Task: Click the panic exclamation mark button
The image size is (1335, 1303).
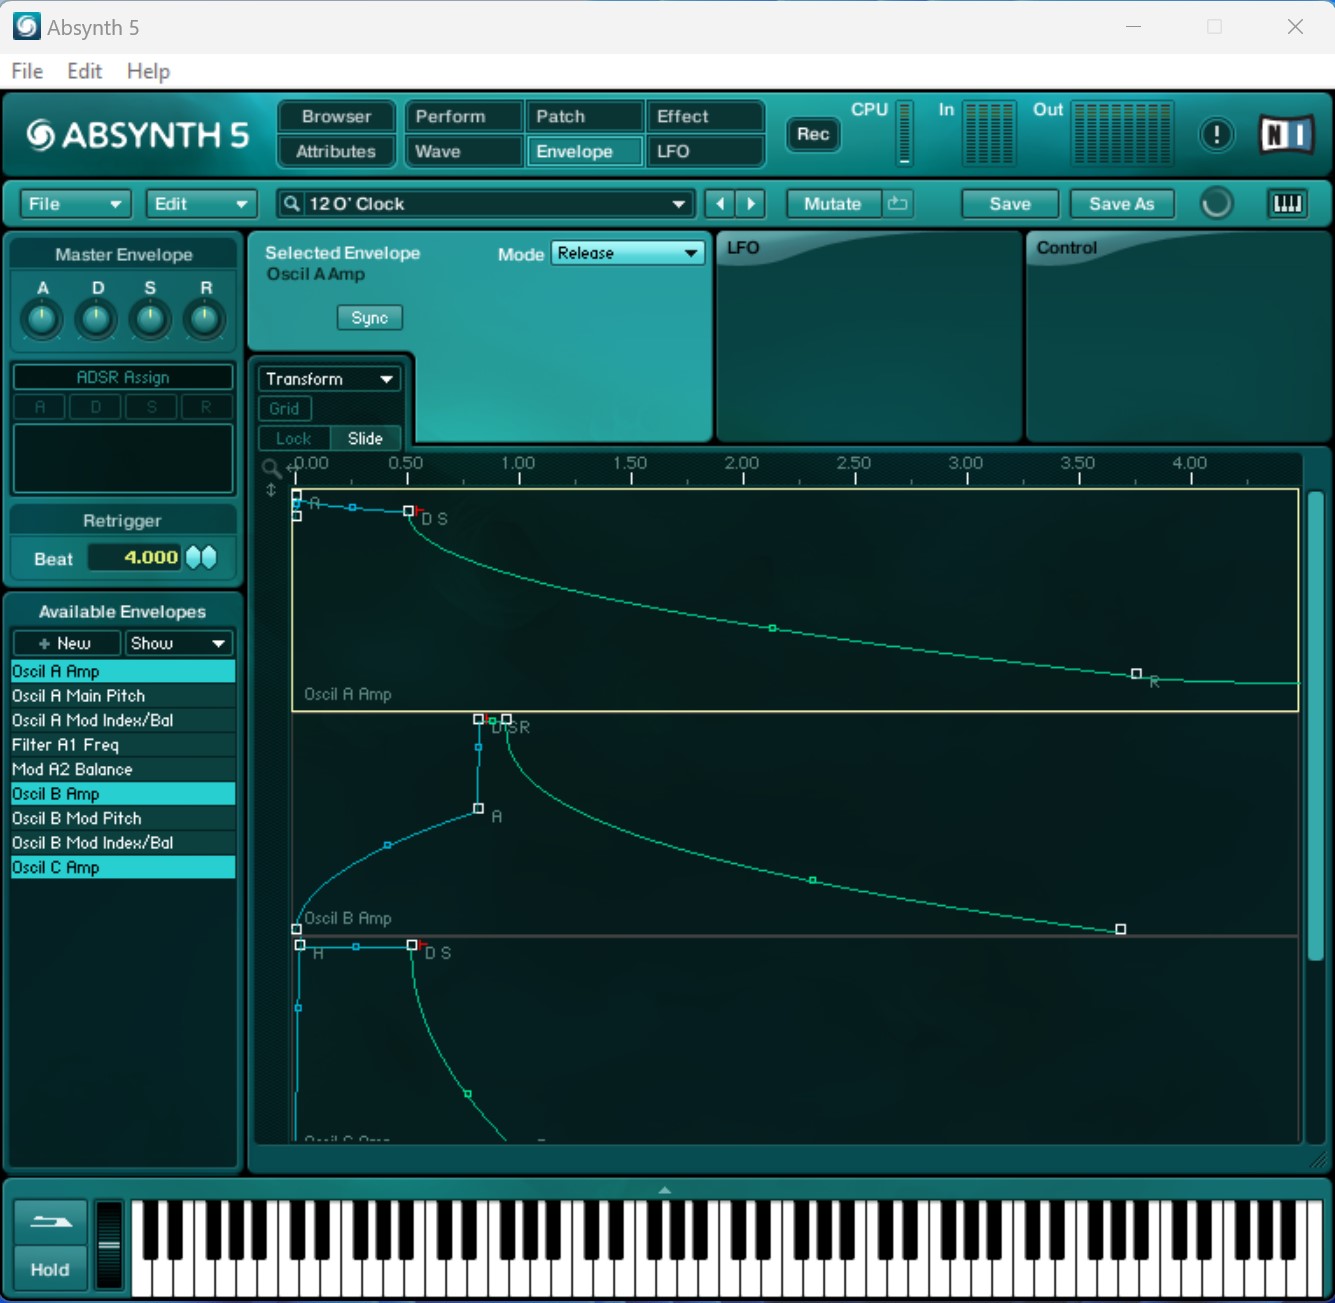Action: pos(1216,134)
